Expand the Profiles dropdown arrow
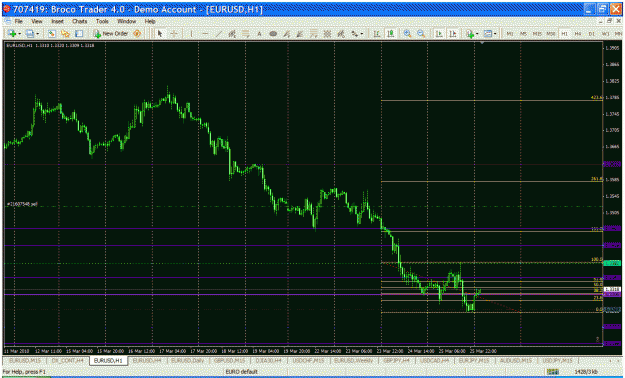Image resolution: width=625 pixels, height=378 pixels. coord(37,34)
